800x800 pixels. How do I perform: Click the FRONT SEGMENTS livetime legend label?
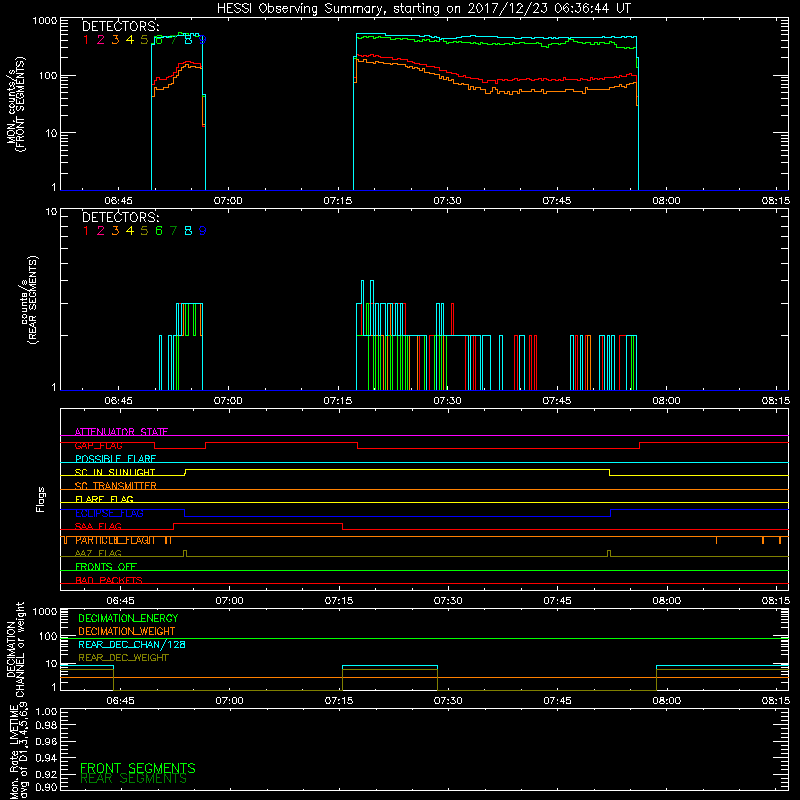coord(138,768)
